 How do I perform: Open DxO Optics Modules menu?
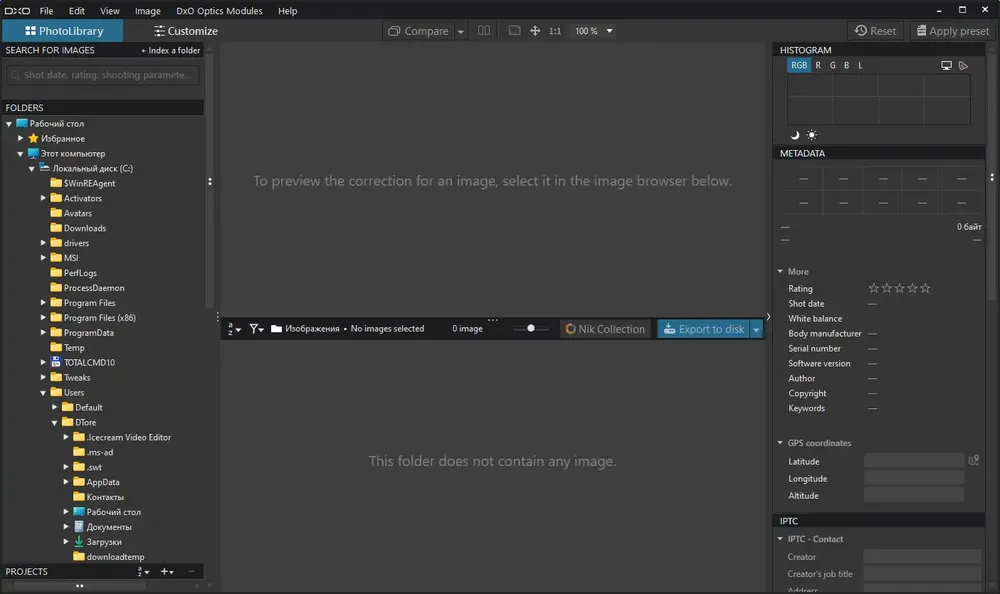(x=219, y=11)
